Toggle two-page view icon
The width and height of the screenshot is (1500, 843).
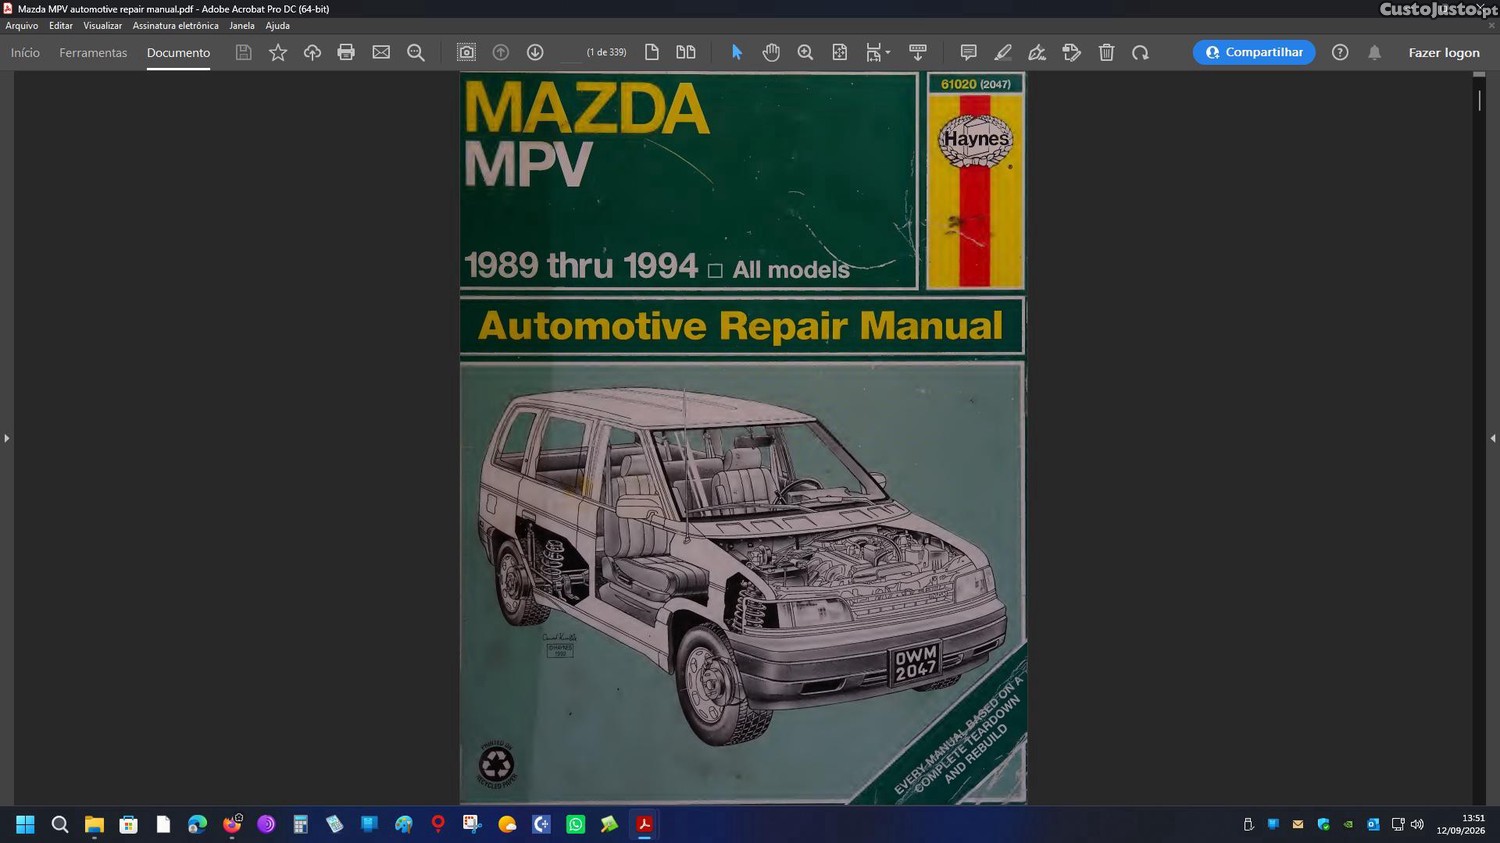[686, 52]
